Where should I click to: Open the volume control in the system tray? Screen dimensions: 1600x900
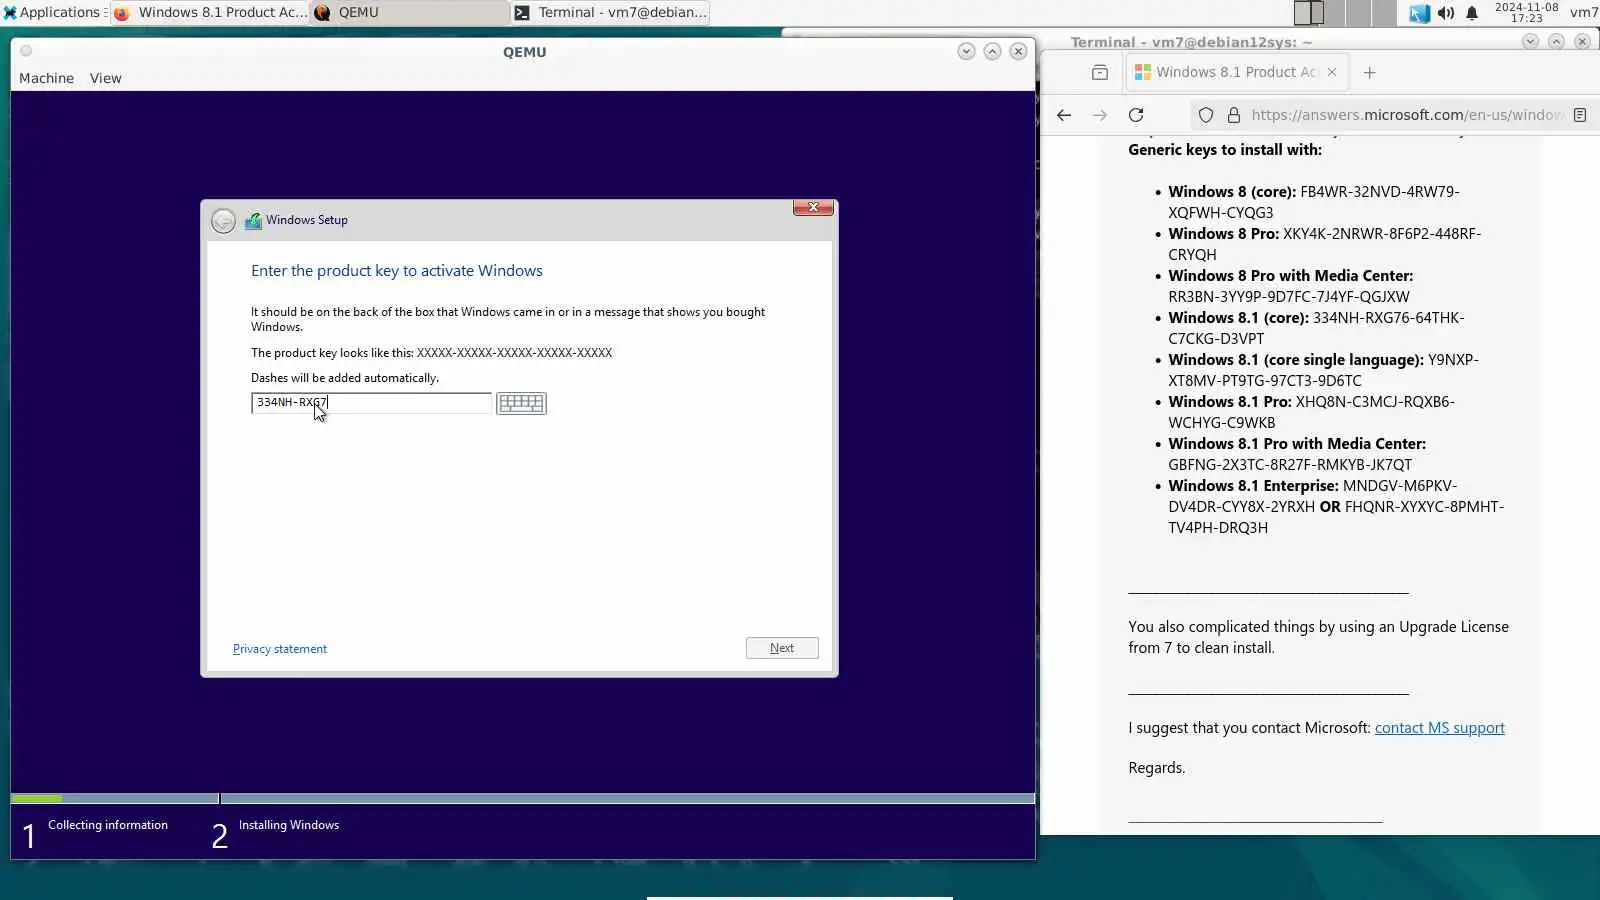[1446, 13]
